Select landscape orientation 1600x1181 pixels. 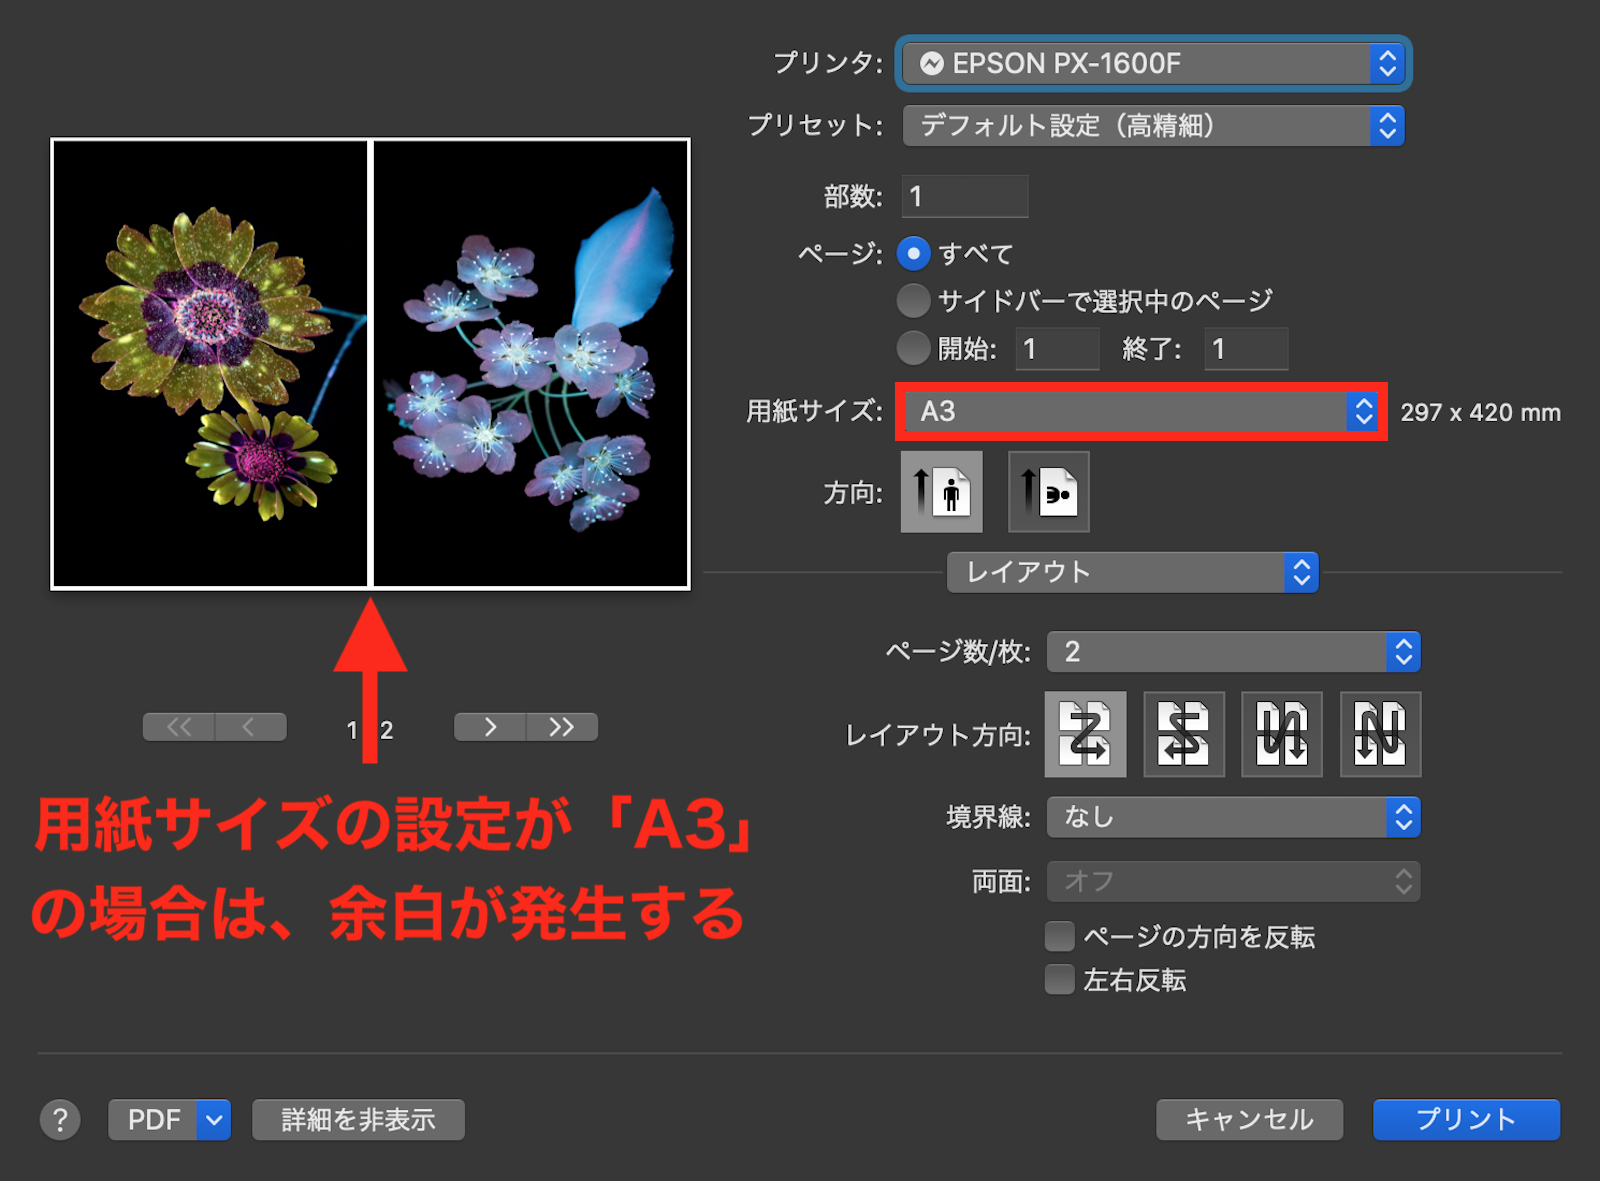click(x=1048, y=491)
